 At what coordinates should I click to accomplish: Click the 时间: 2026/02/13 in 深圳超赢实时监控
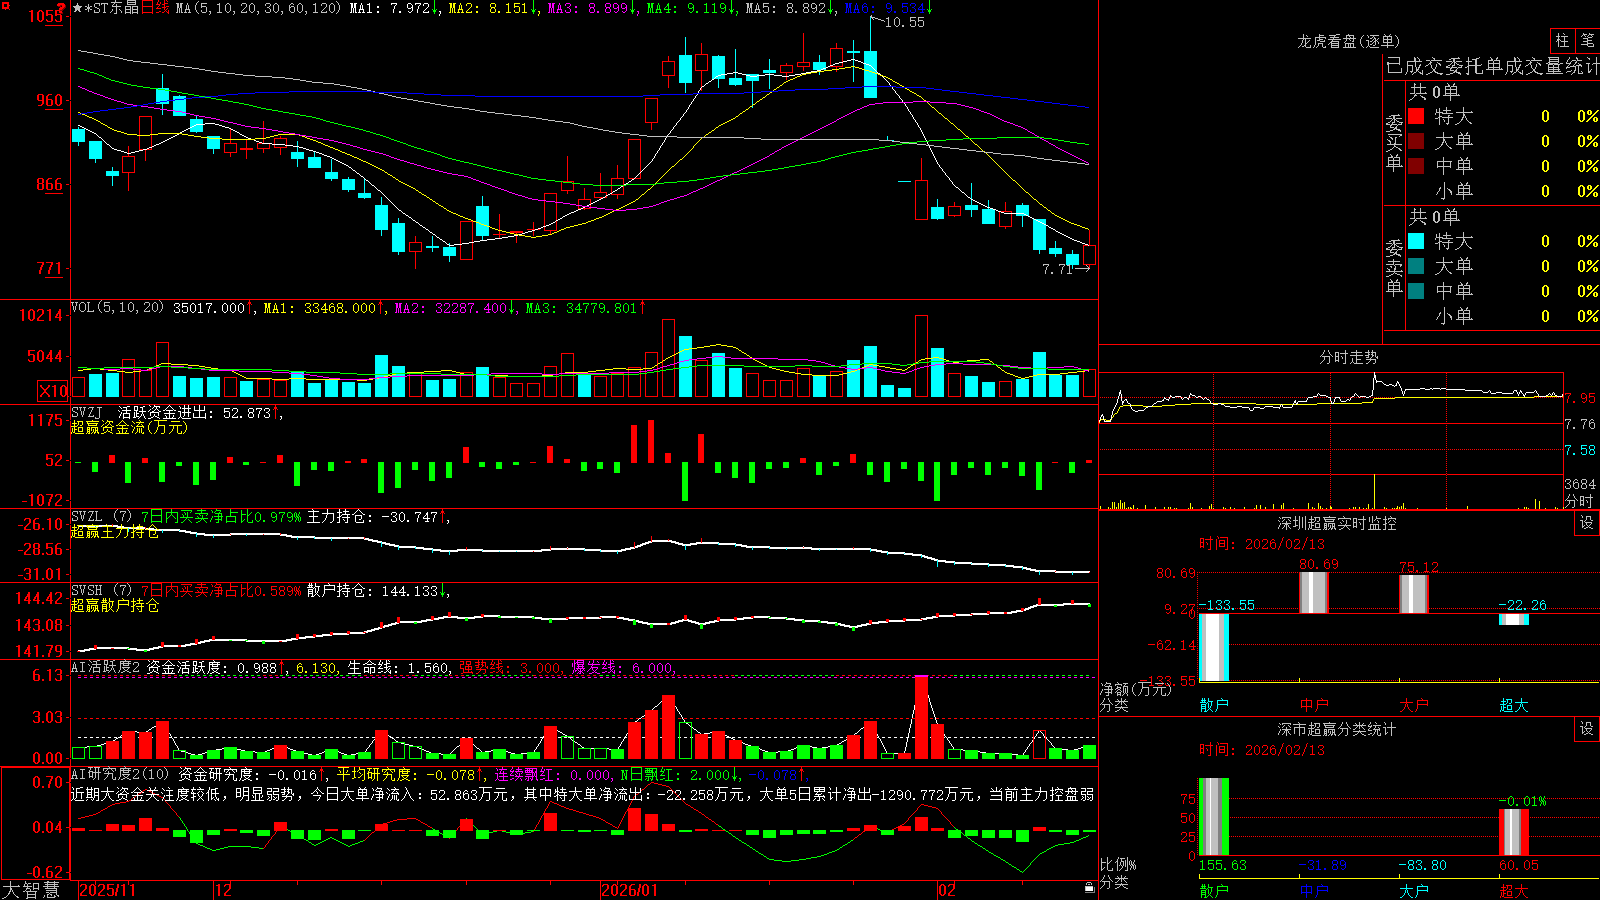click(1262, 544)
